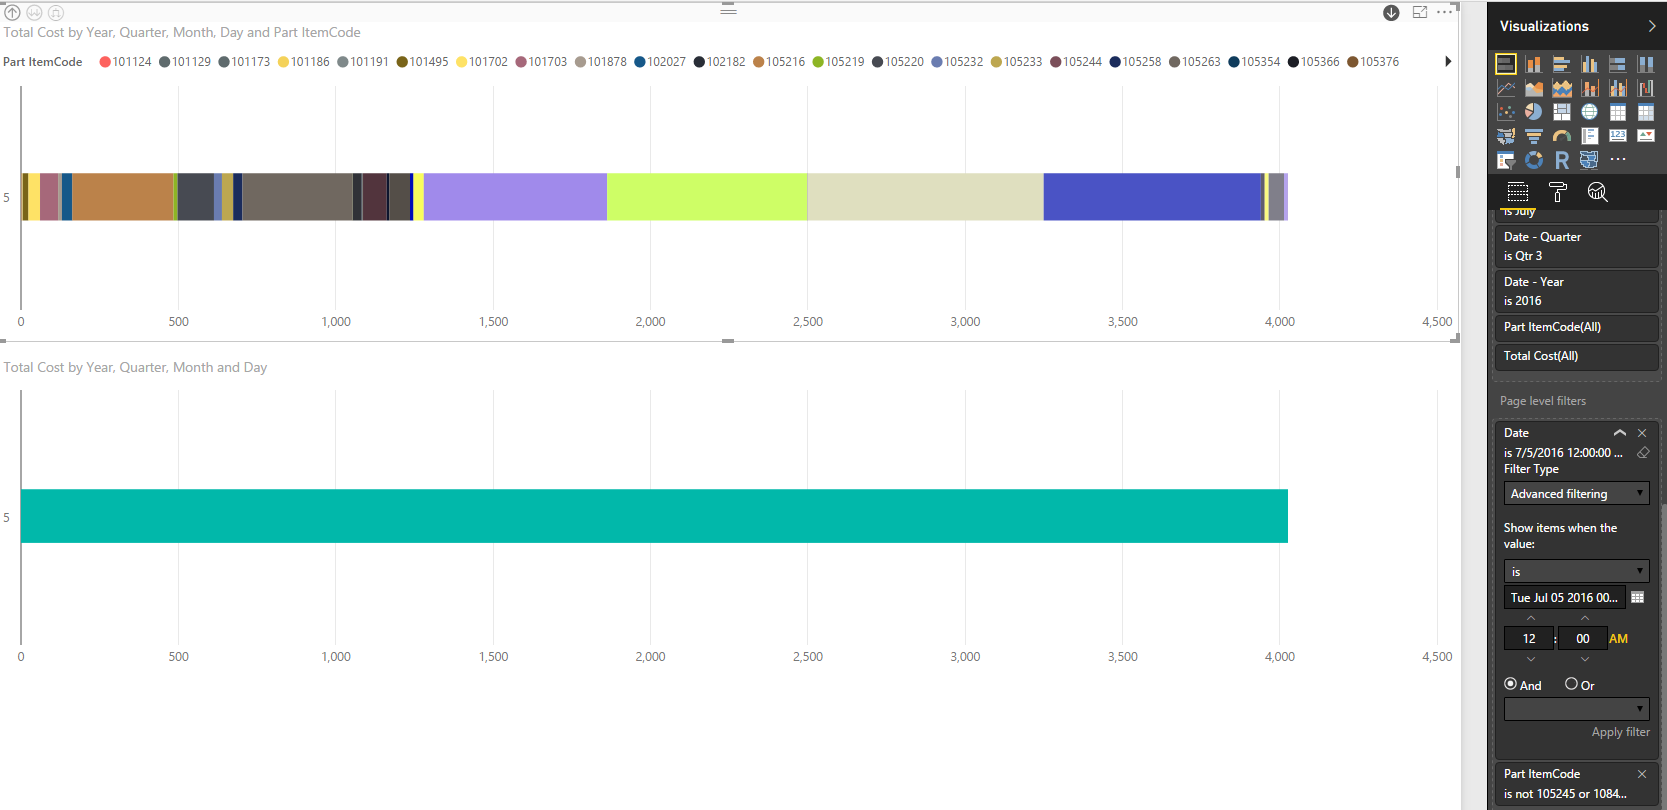The height and width of the screenshot is (810, 1667).
Task: Pick the Line and stacked column chart
Action: pos(1589,88)
